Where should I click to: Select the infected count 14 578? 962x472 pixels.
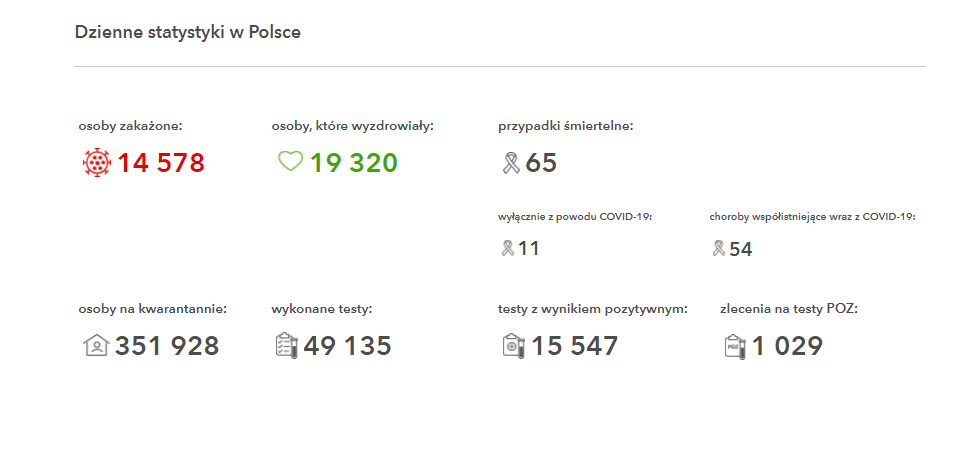tap(161, 163)
